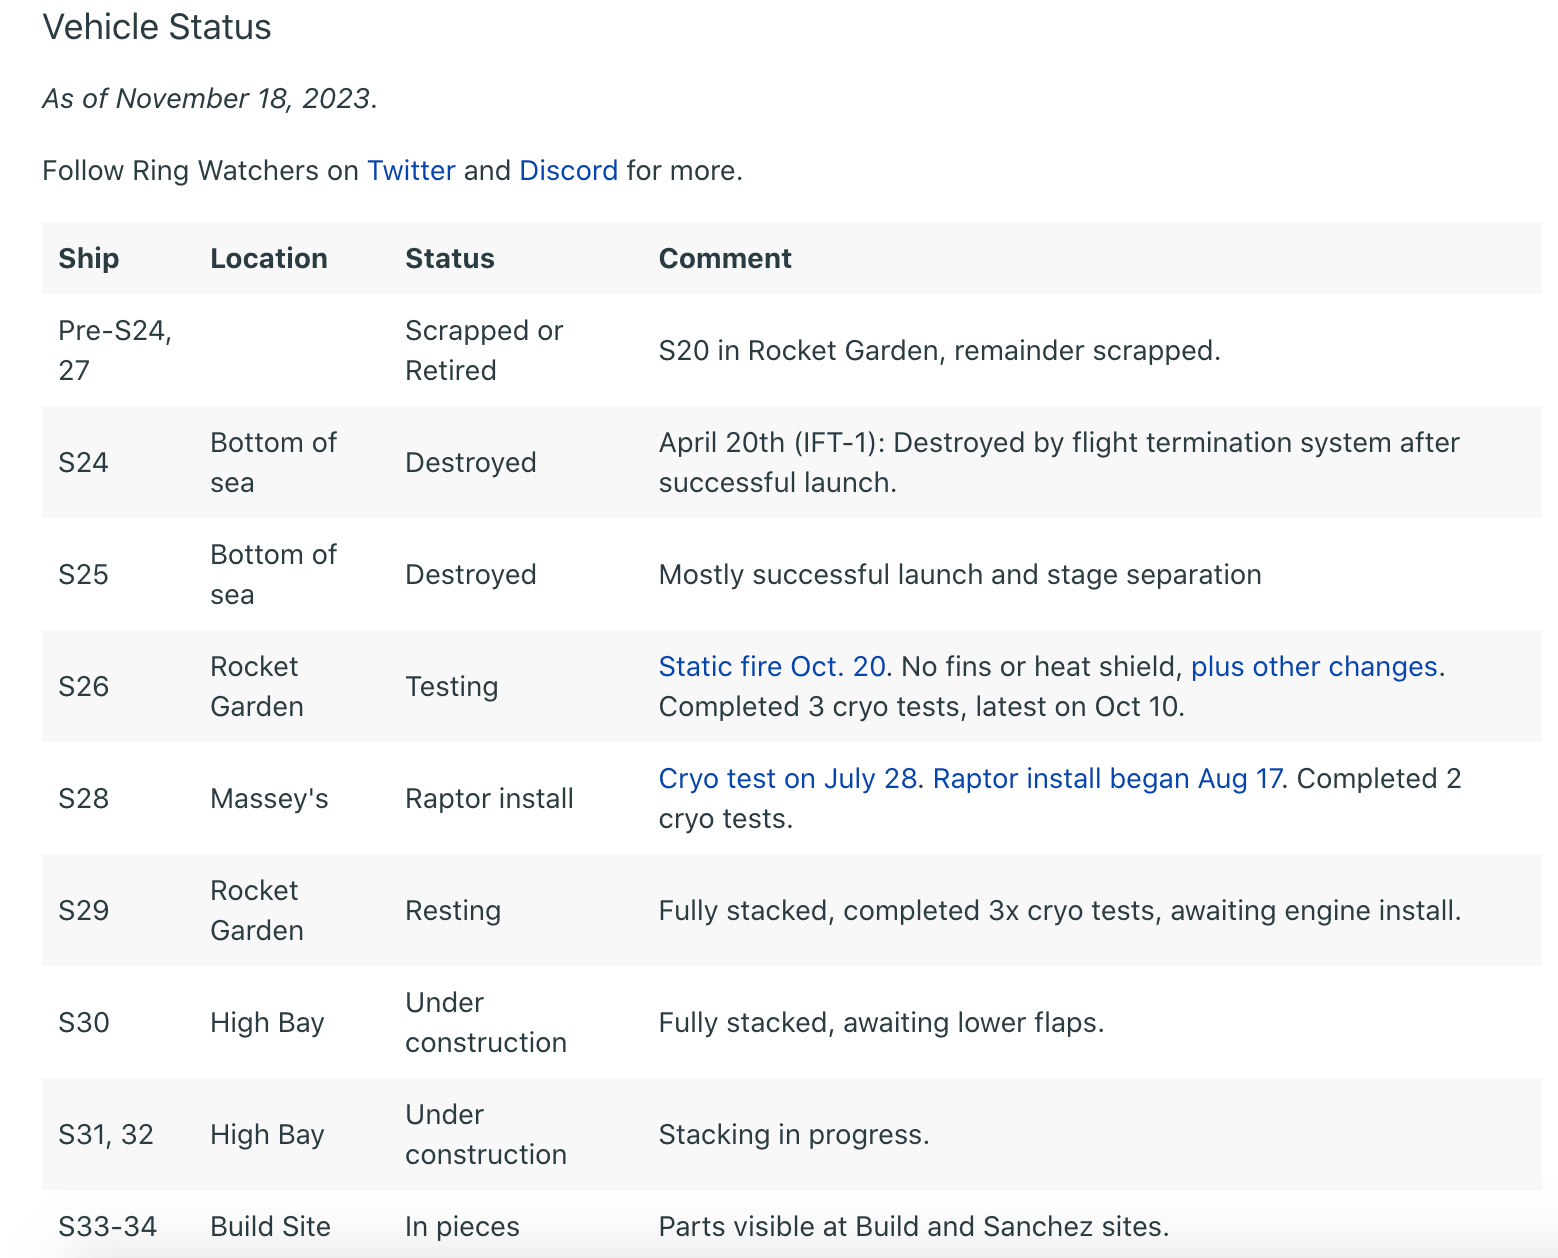The width and height of the screenshot is (1558, 1258).
Task: Click the Ship column header
Action: [89, 259]
